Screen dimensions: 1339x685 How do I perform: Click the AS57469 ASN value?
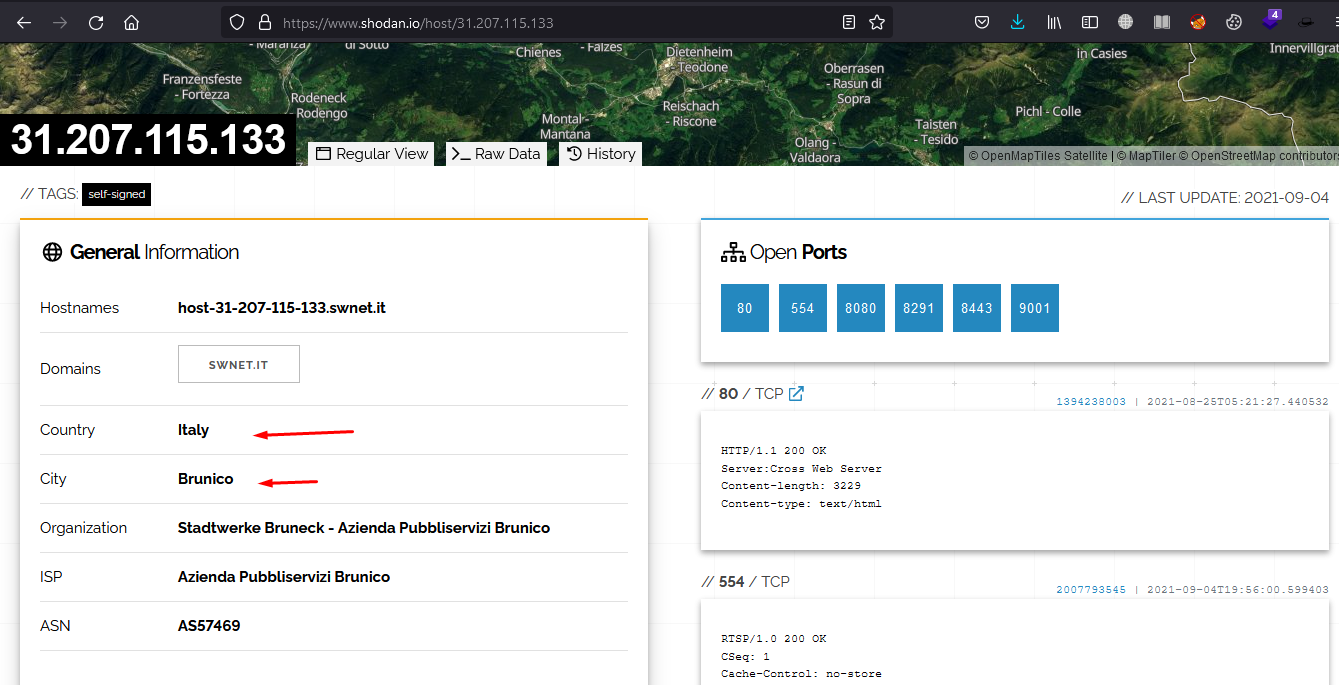[209, 626]
